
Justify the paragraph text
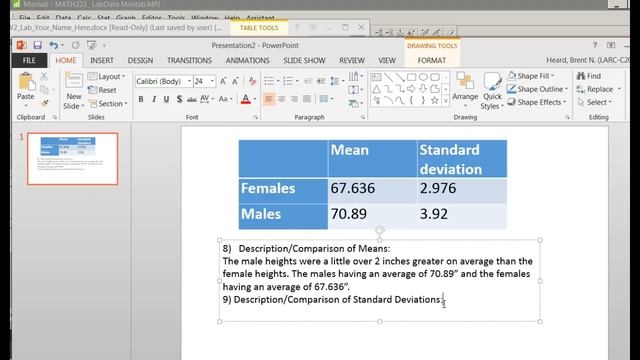(x=307, y=99)
